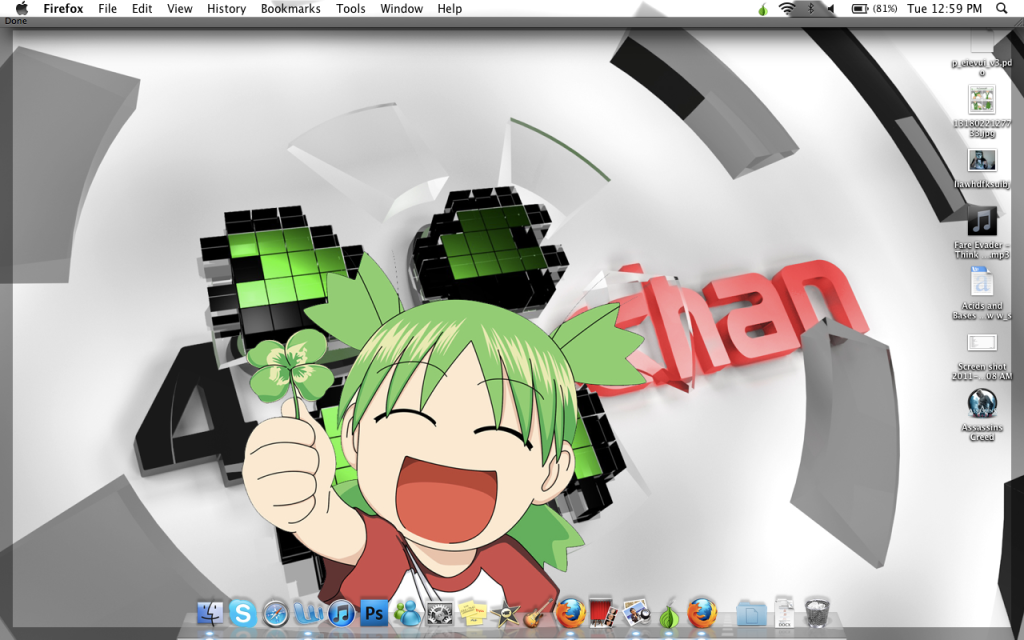Select the liawhdfksuibj image desktop file
The width and height of the screenshot is (1024, 640).
coord(982,168)
